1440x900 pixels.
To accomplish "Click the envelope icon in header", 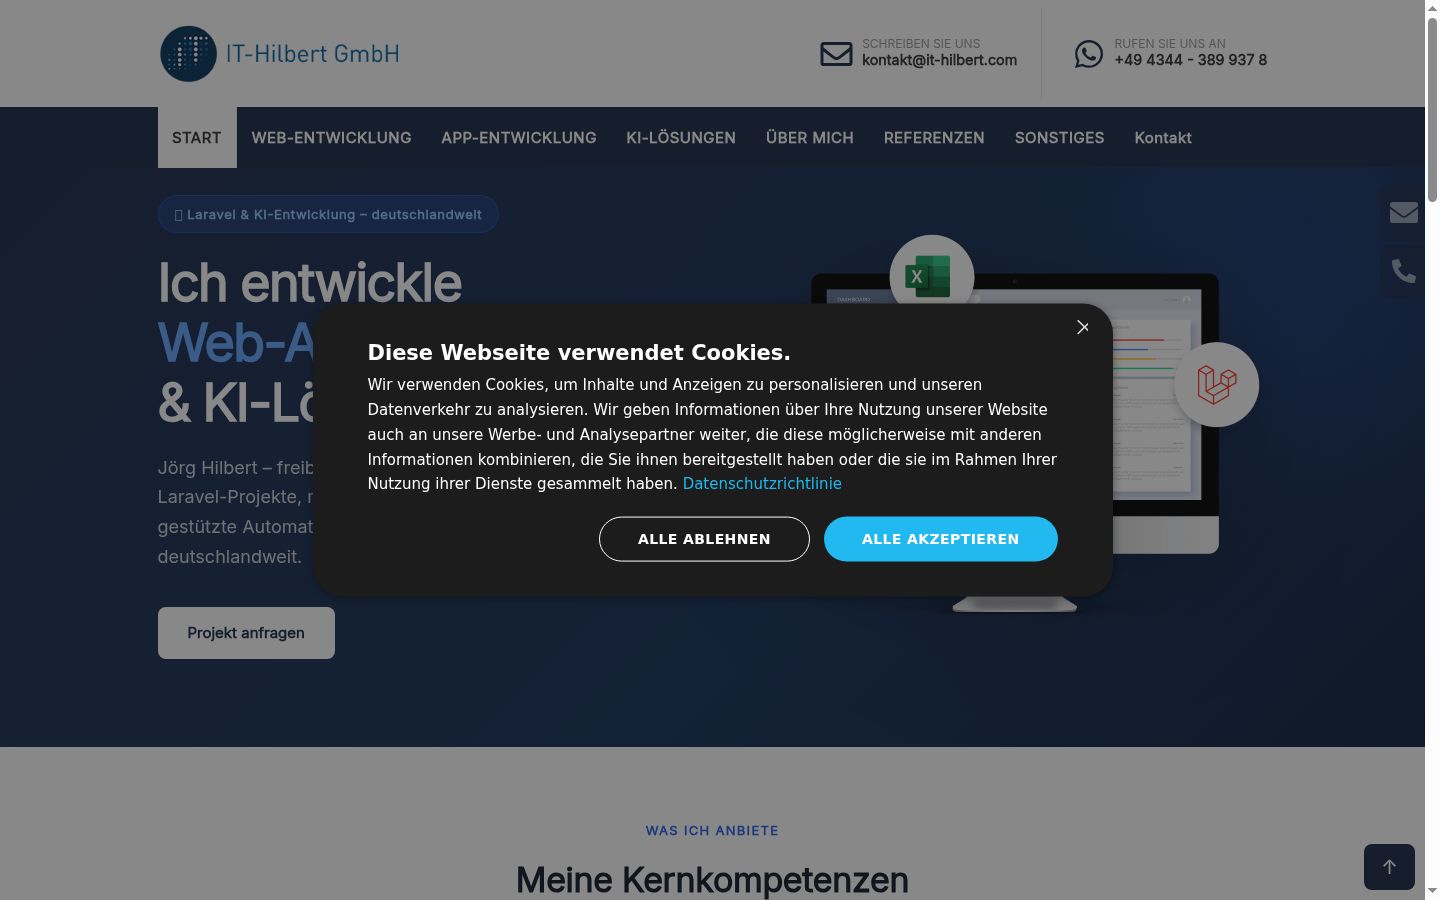I will click(836, 54).
